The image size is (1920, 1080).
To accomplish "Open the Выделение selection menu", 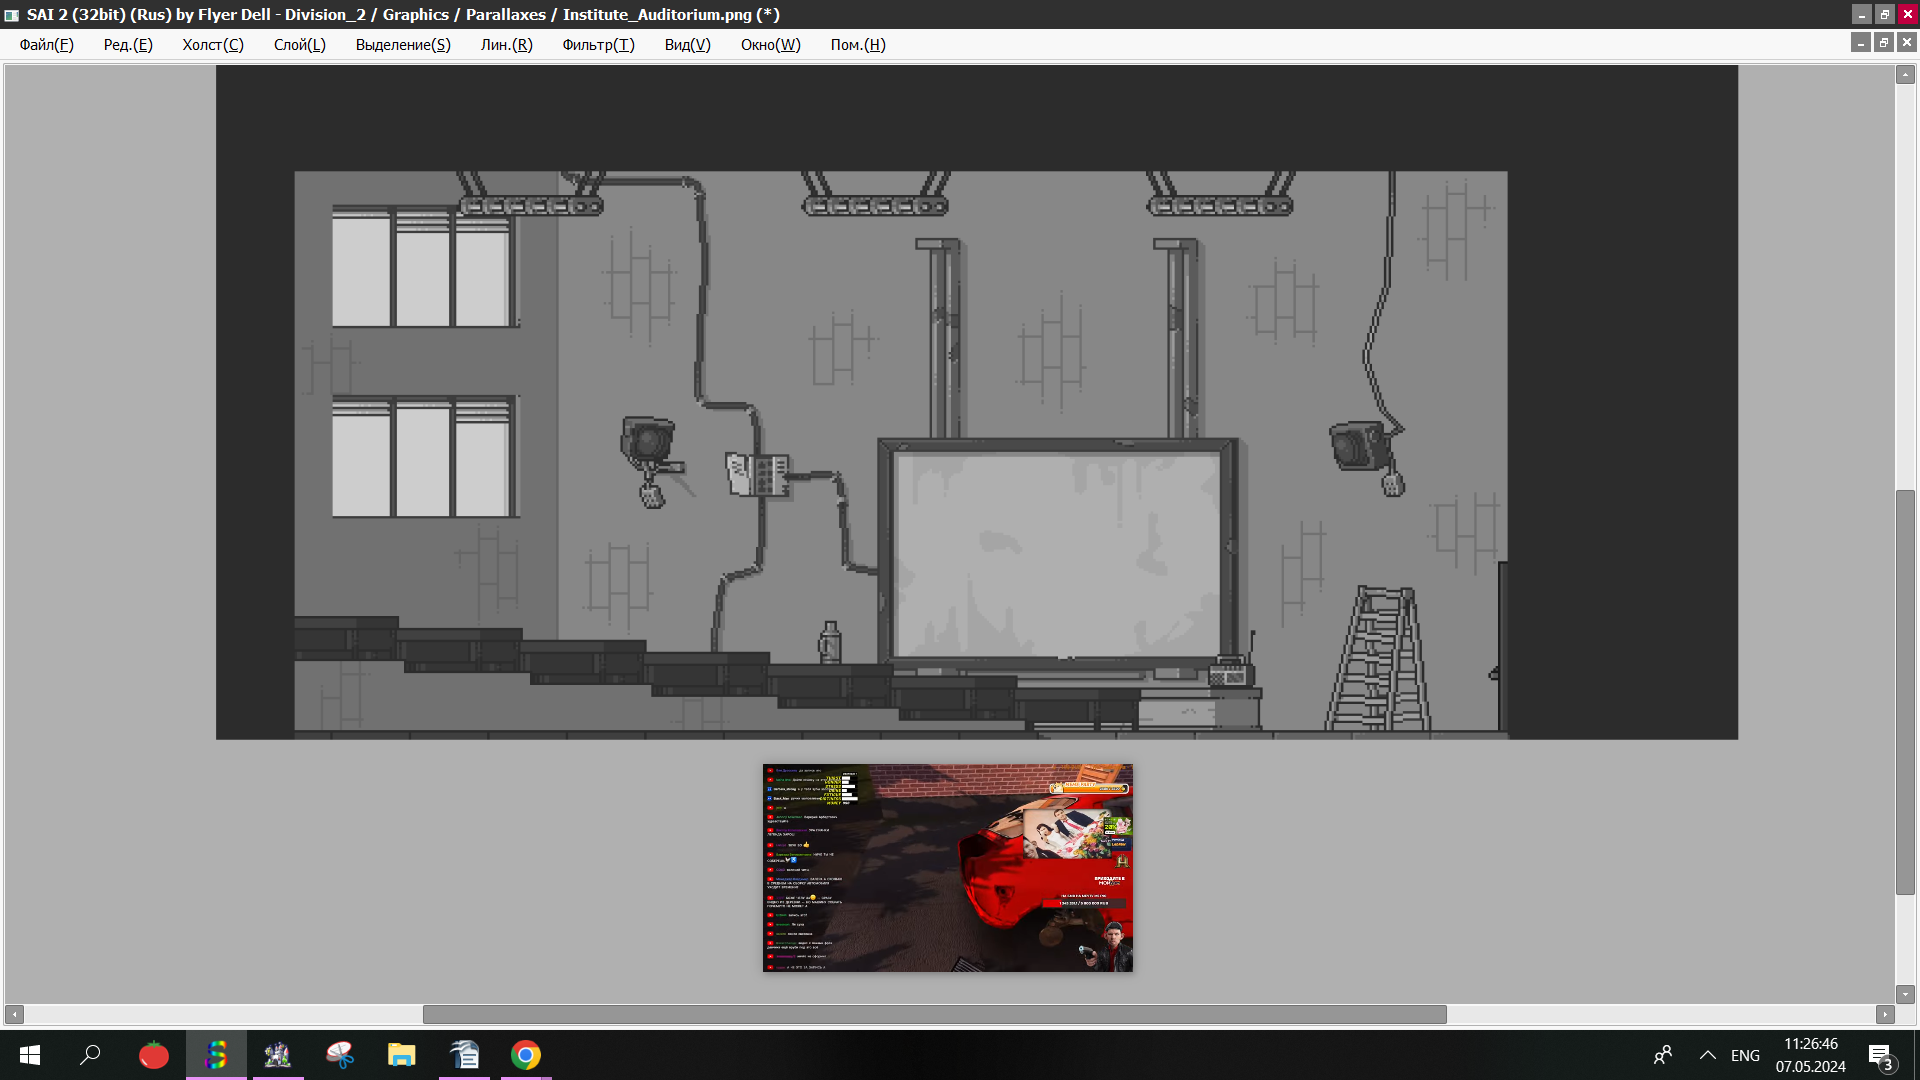I will 403,45.
